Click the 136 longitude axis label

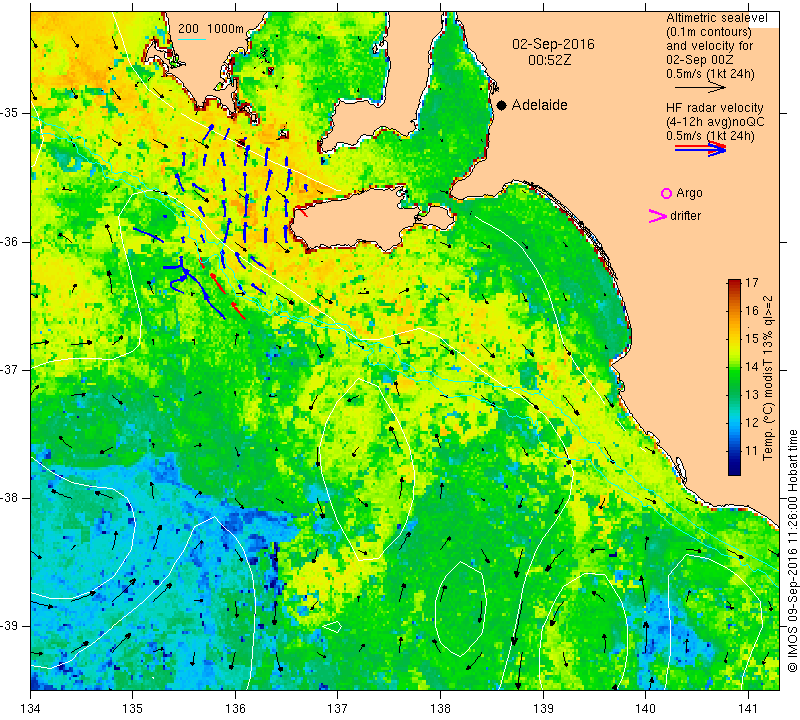pos(235,709)
